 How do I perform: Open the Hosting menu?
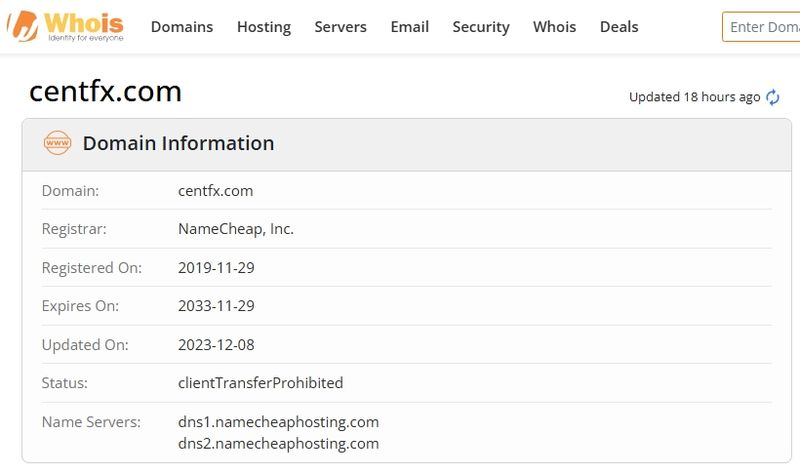[x=264, y=27]
